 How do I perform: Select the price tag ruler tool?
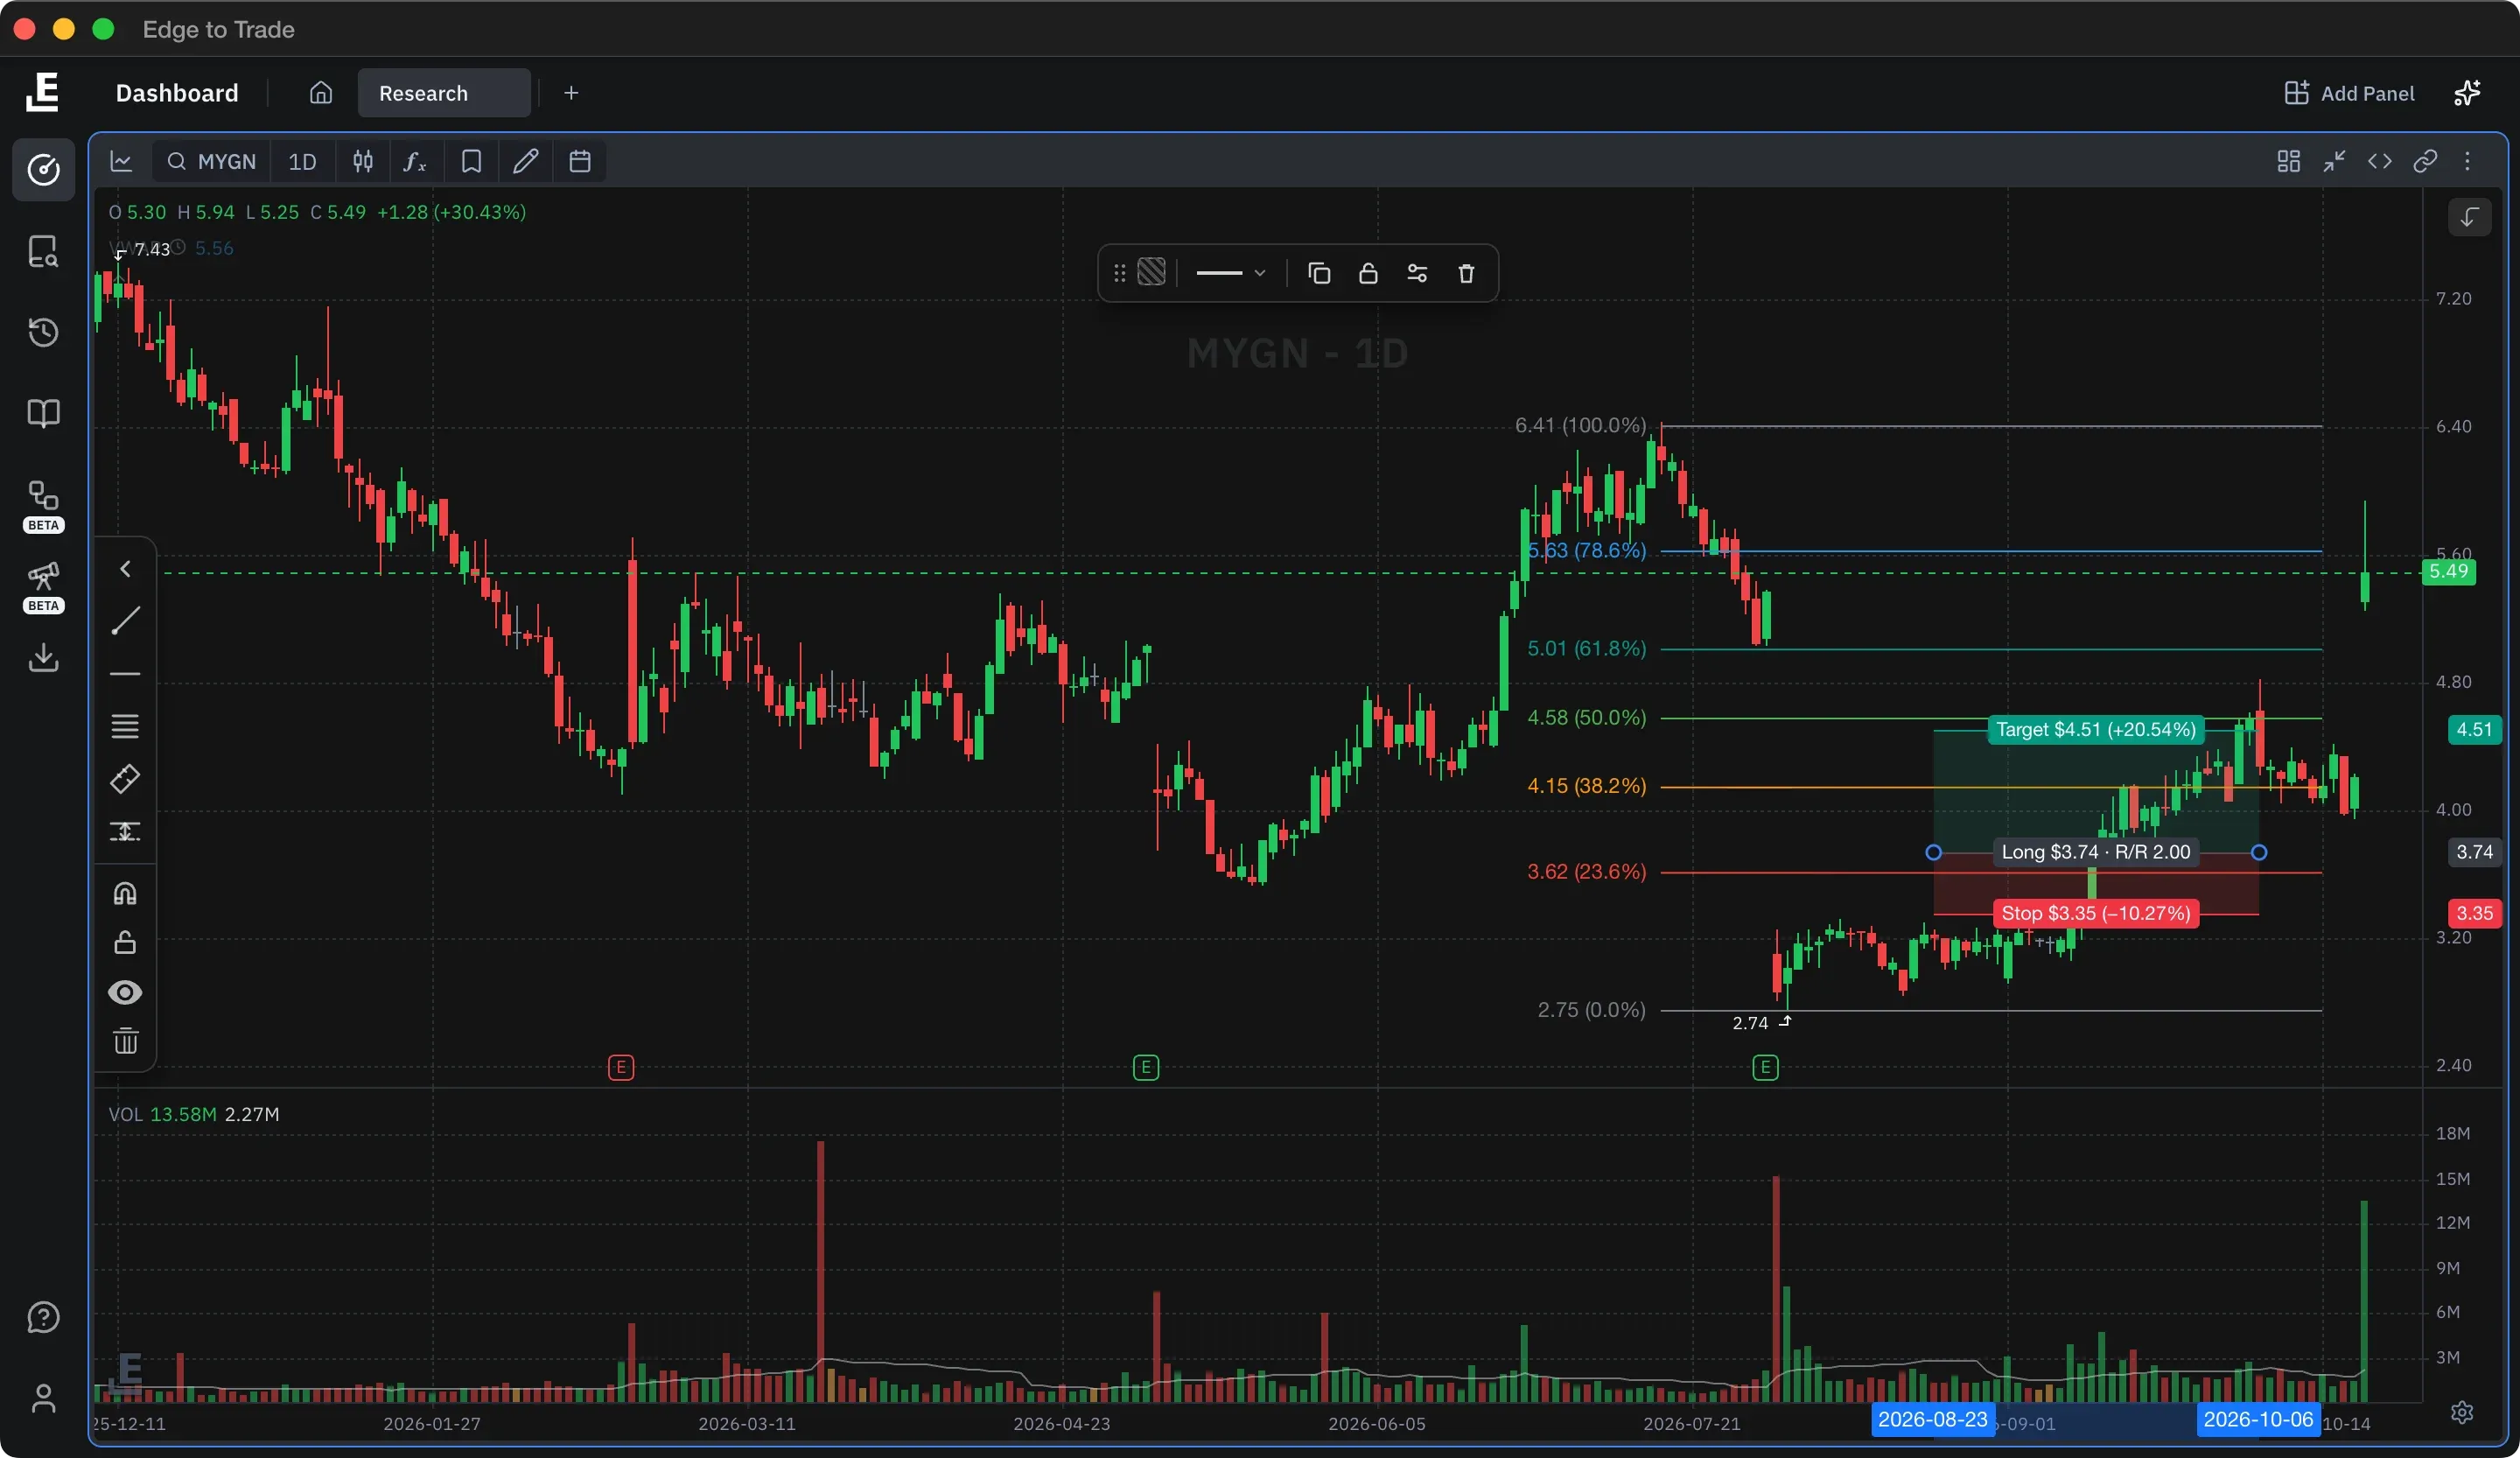pos(125,779)
